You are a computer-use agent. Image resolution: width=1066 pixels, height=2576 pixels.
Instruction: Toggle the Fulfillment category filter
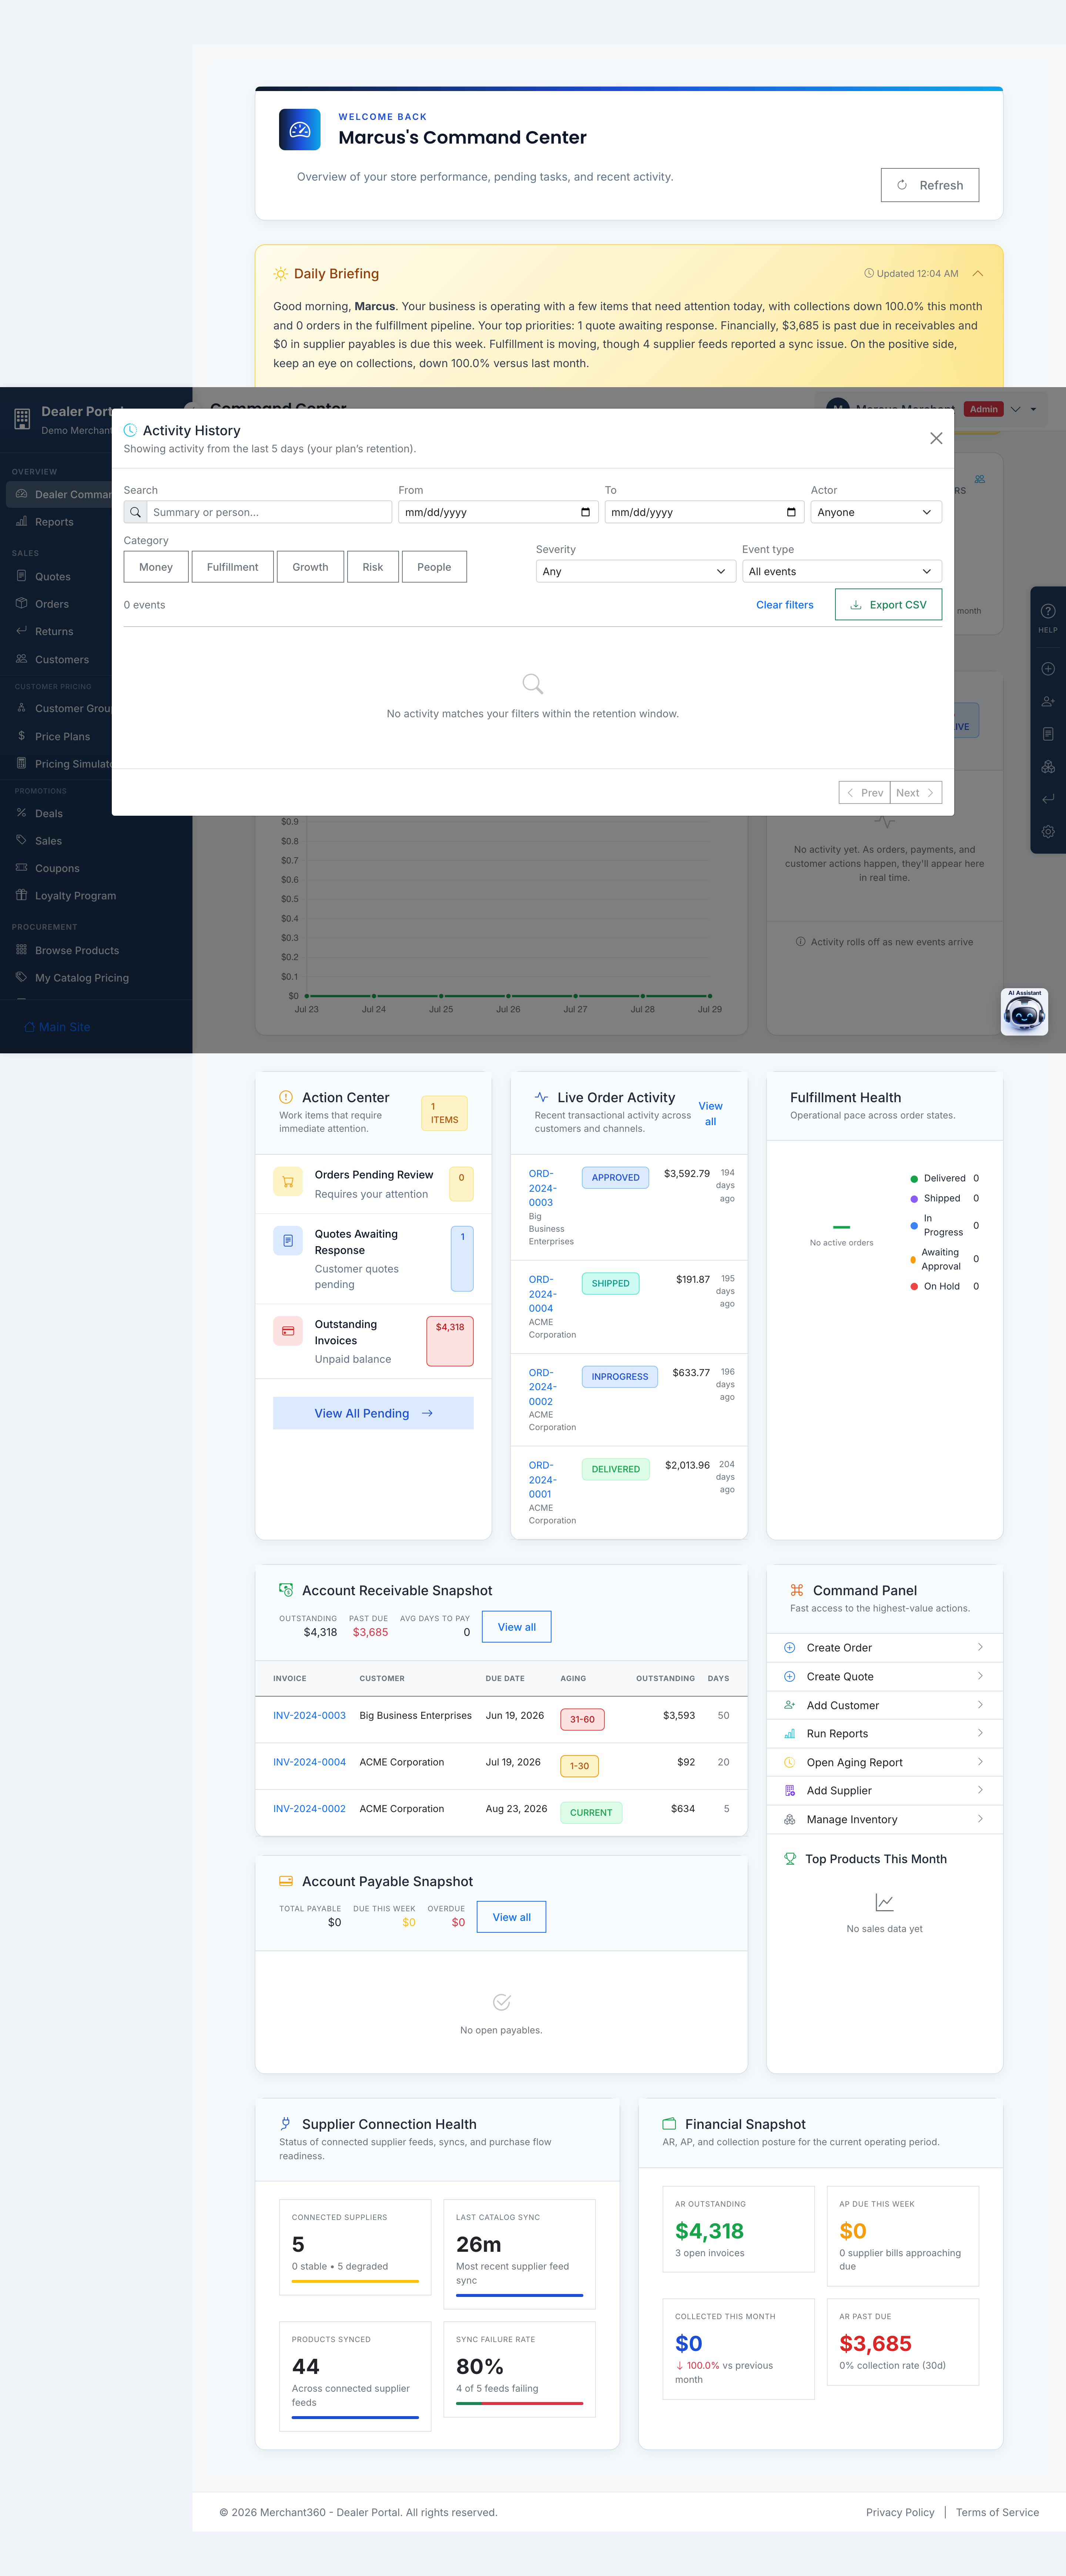coord(232,567)
